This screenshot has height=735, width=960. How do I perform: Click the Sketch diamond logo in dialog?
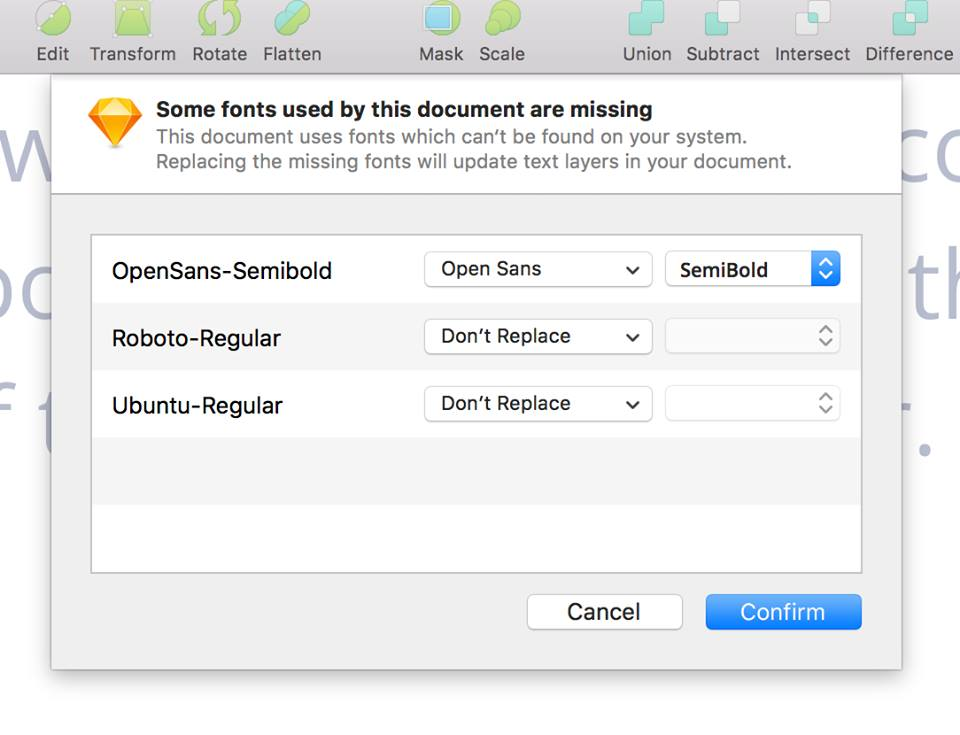(115, 121)
